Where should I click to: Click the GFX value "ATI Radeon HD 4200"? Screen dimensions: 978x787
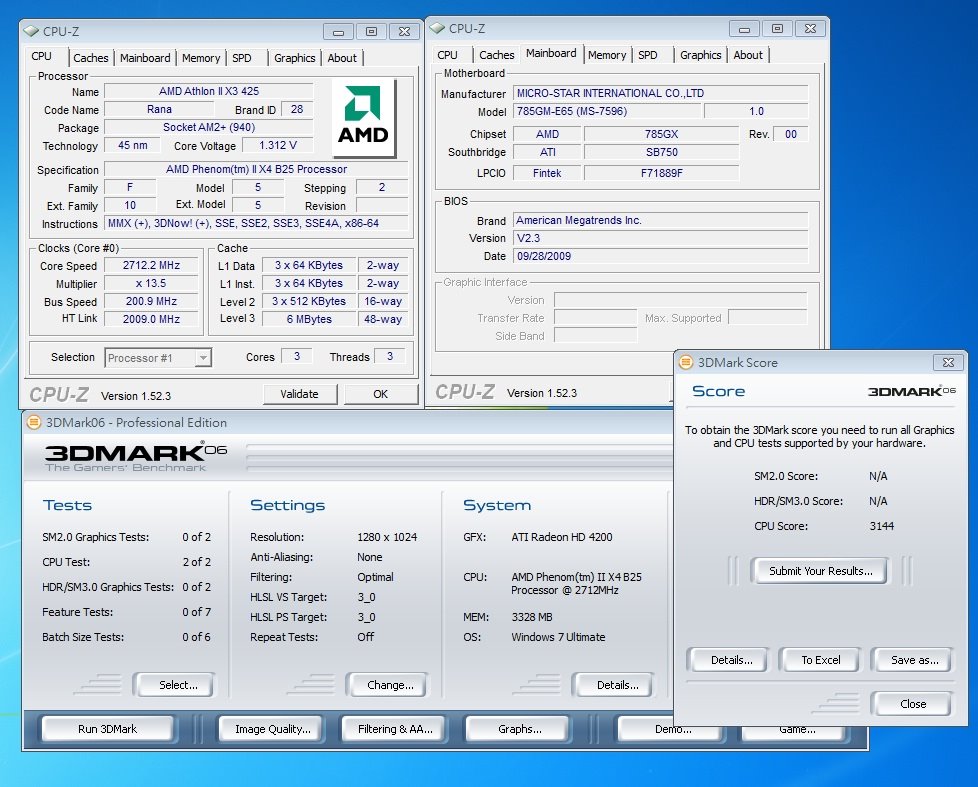point(561,537)
